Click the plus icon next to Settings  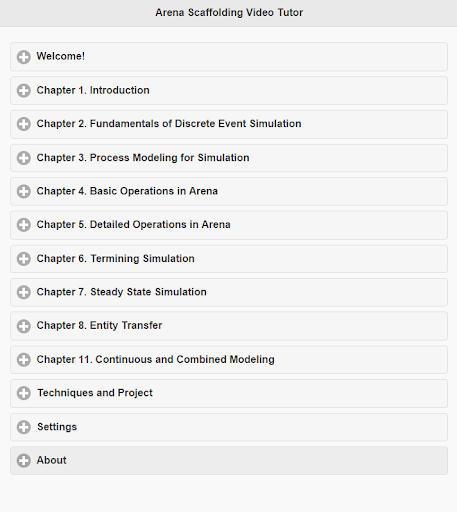pyautogui.click(x=24, y=427)
